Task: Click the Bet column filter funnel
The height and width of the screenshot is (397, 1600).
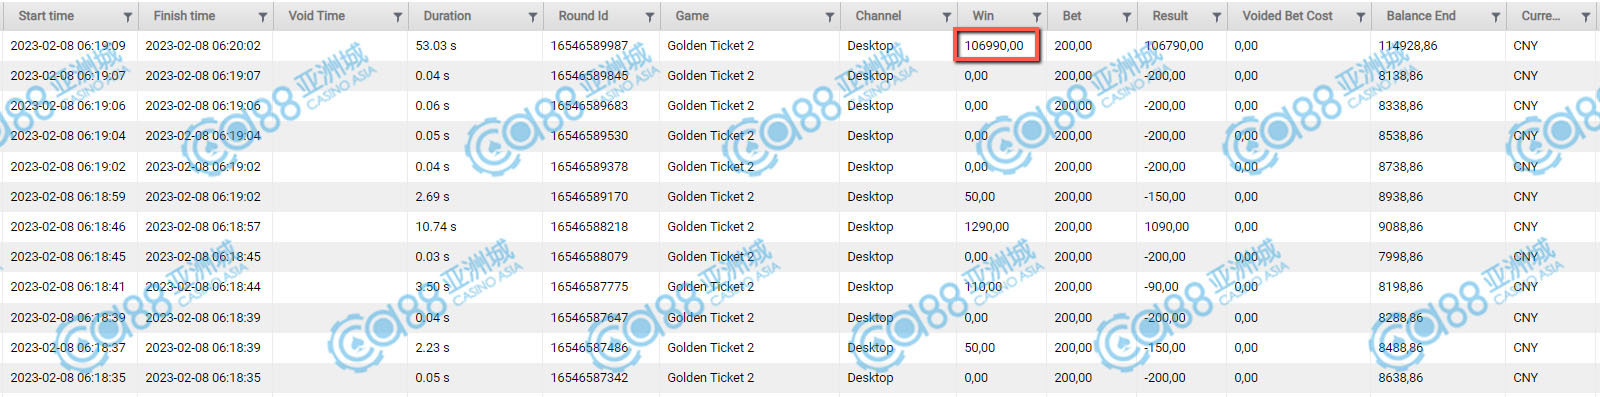Action: pos(1126,17)
